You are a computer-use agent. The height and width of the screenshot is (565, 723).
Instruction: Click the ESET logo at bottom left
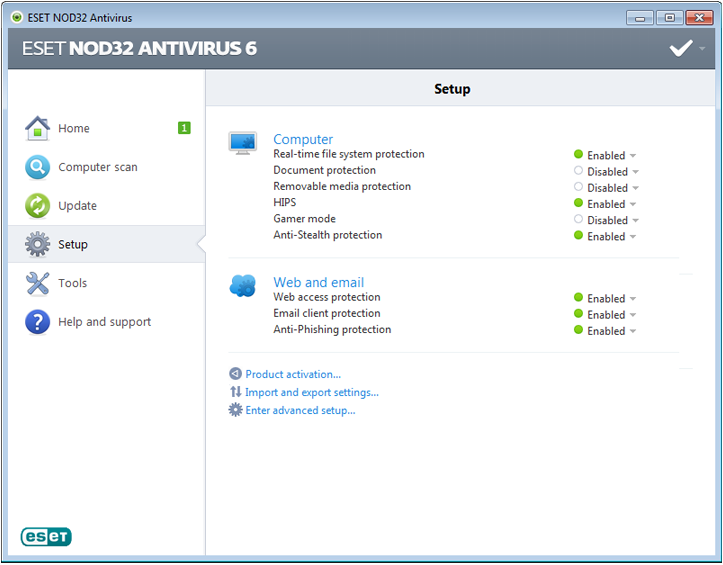tap(46, 537)
